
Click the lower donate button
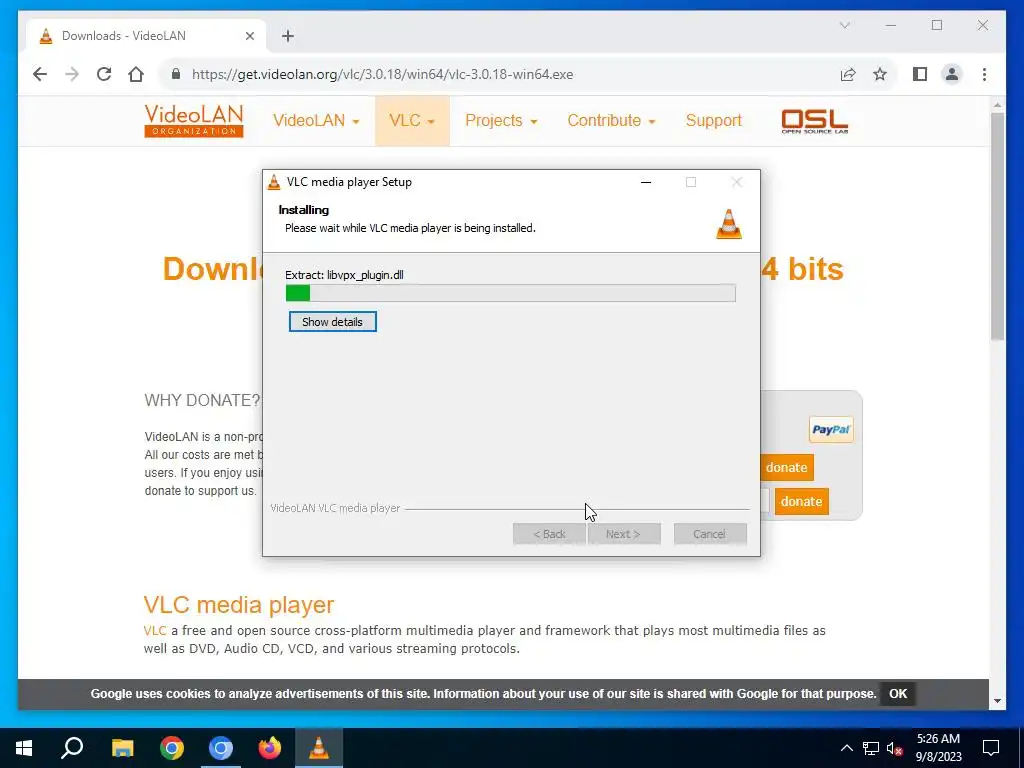pyautogui.click(x=801, y=502)
